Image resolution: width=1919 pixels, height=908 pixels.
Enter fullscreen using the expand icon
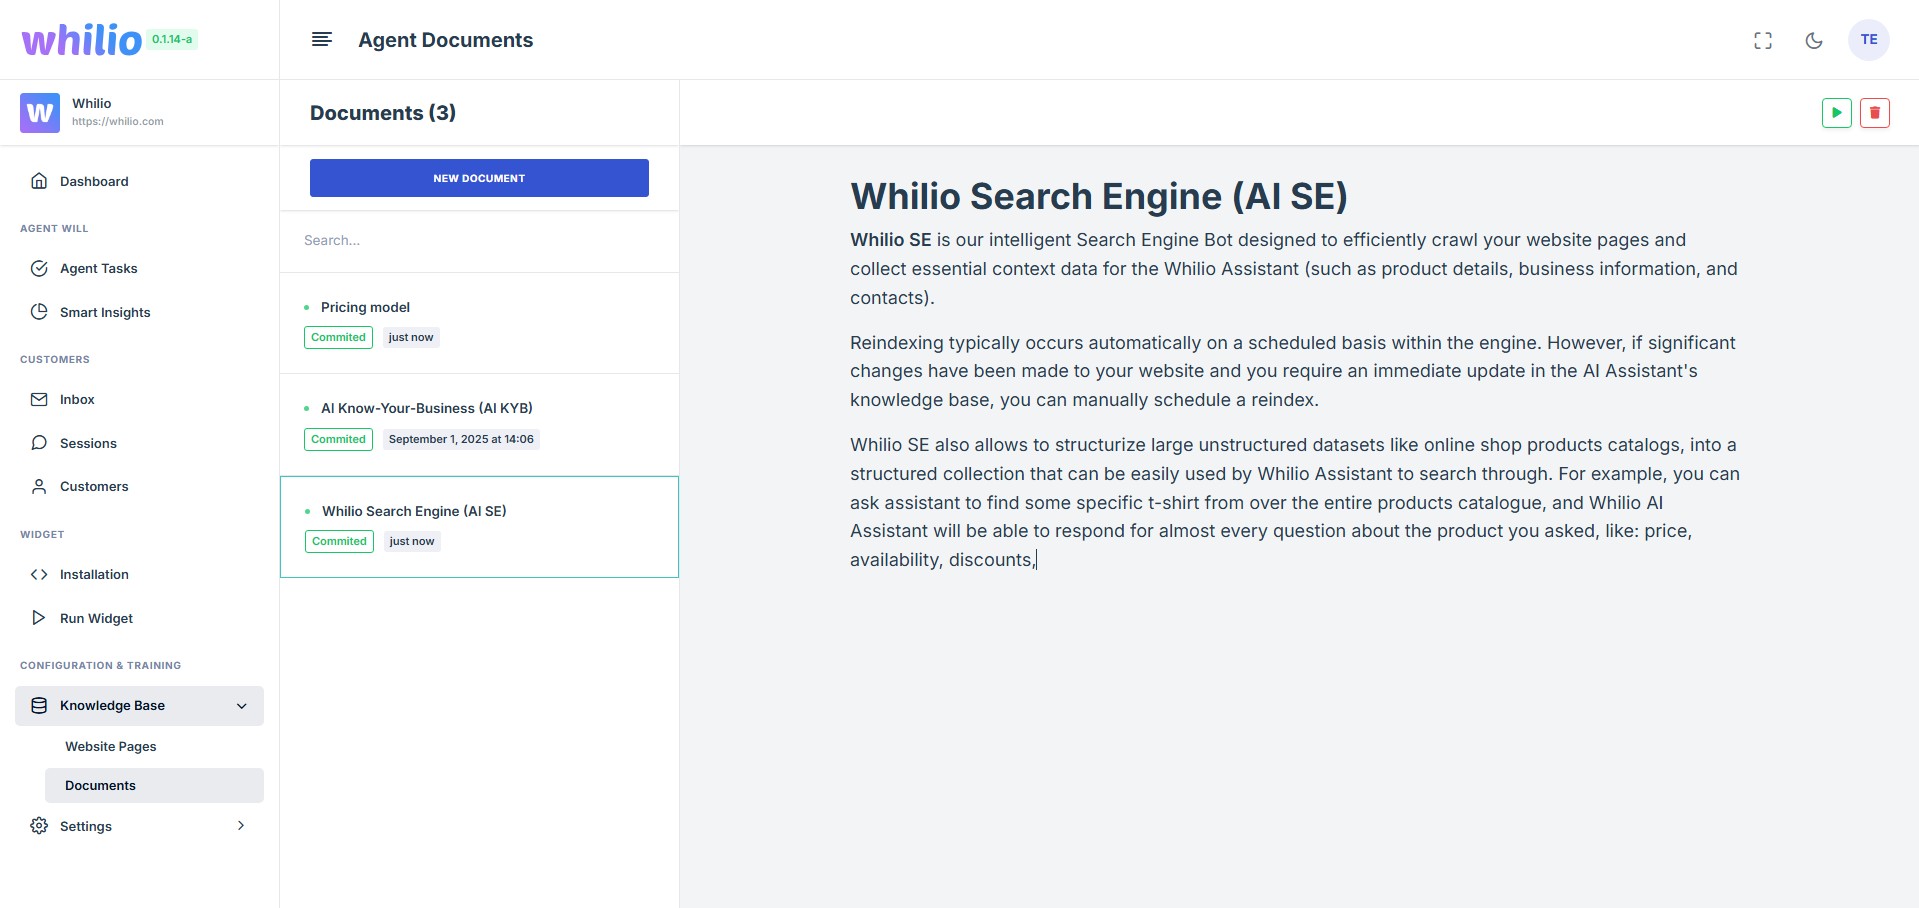tap(1762, 40)
